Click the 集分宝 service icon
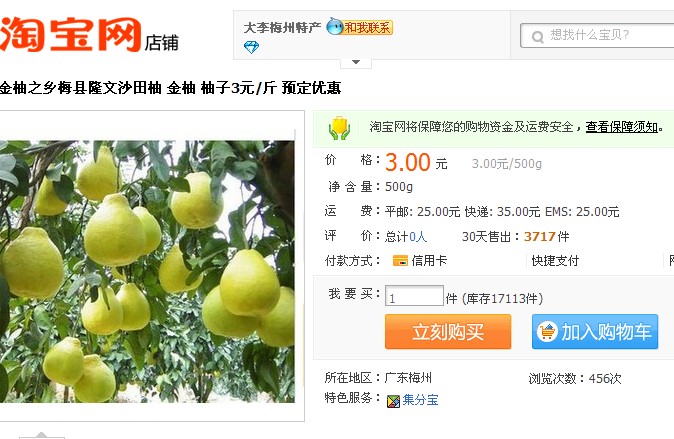This screenshot has width=674, height=439. (x=393, y=401)
